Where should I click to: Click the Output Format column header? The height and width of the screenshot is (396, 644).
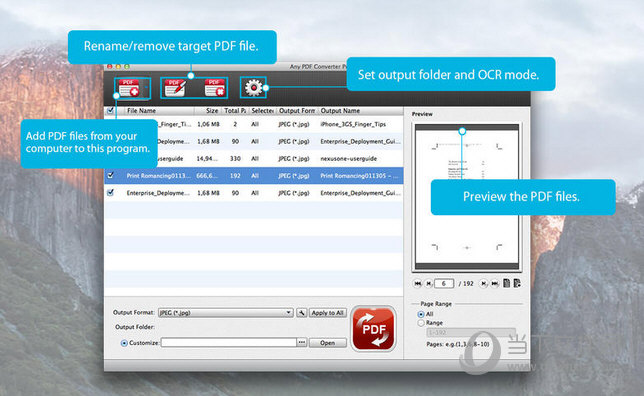pos(297,111)
